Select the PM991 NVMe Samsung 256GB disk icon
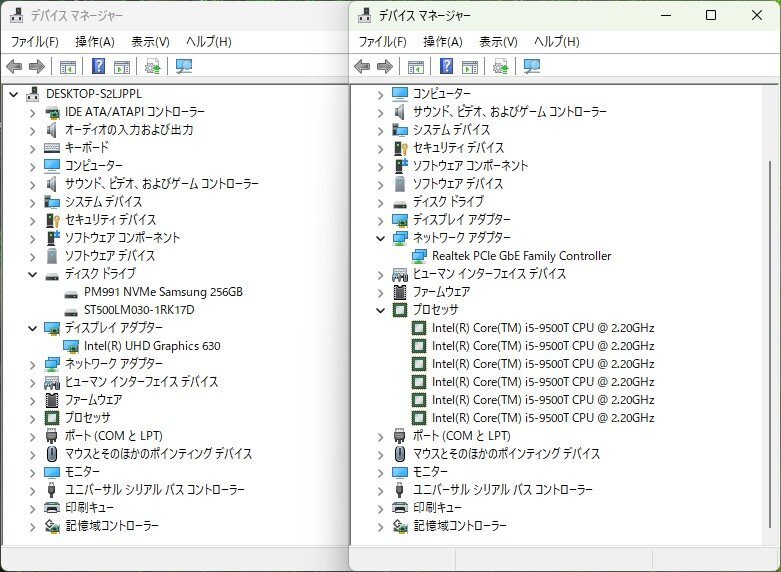This screenshot has width=781, height=572. point(71,294)
